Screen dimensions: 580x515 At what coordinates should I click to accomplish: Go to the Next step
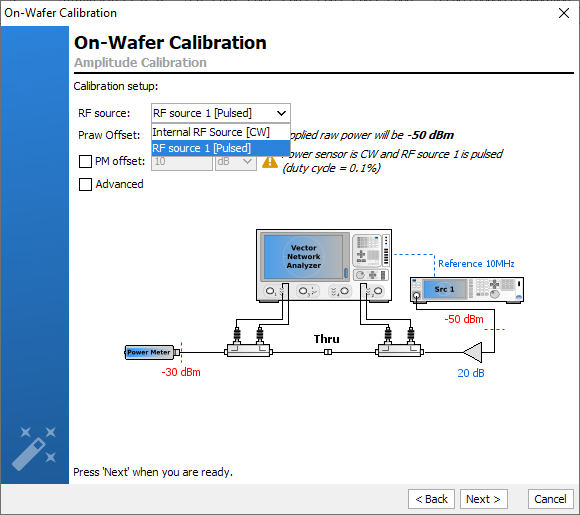pyautogui.click(x=483, y=499)
